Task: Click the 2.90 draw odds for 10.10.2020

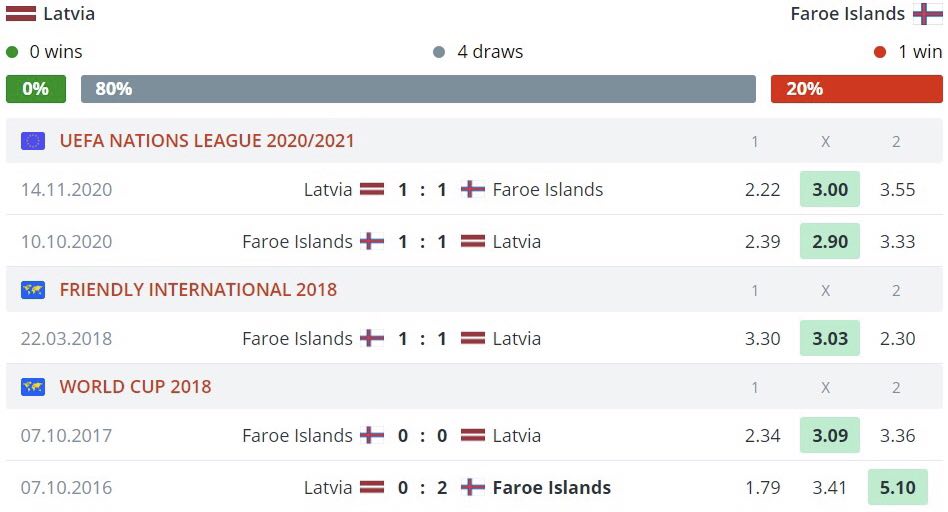Action: (829, 242)
